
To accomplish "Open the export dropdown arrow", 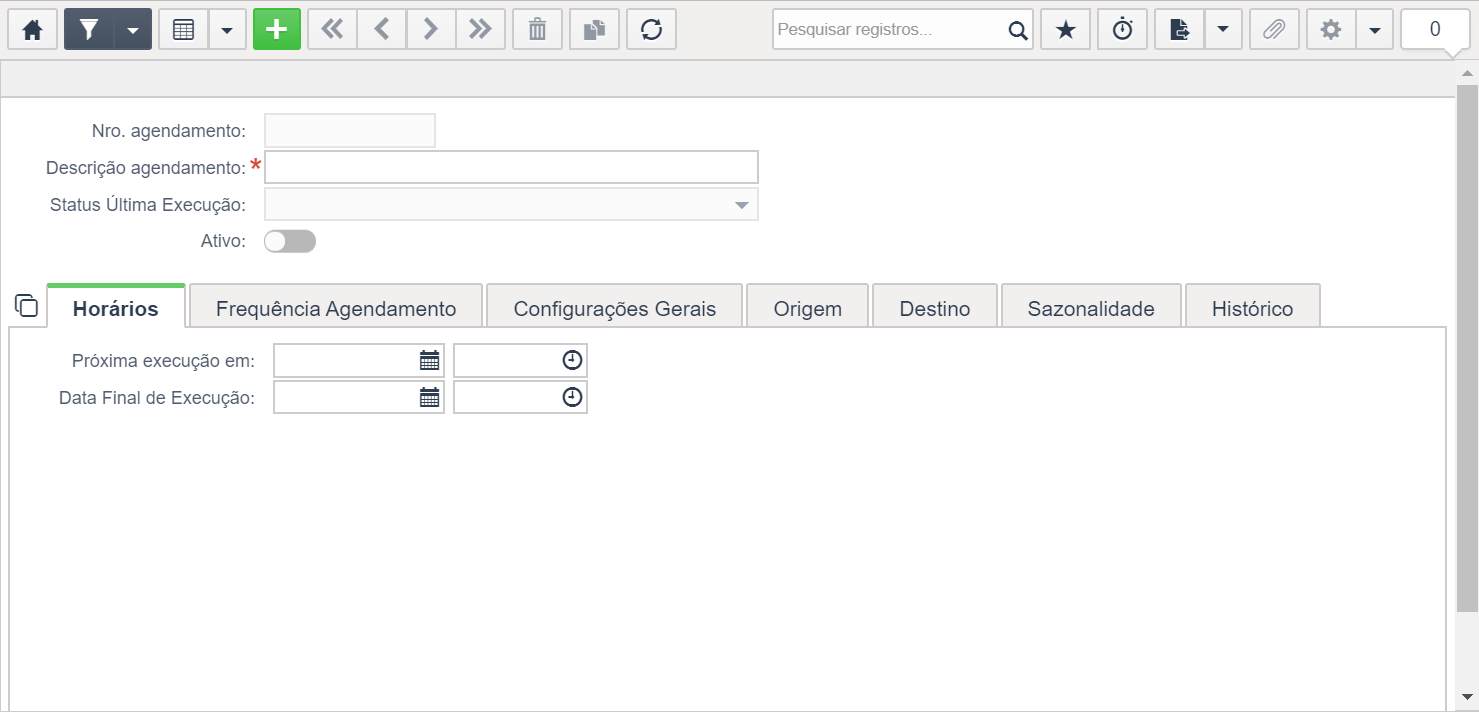I will (x=1223, y=30).
